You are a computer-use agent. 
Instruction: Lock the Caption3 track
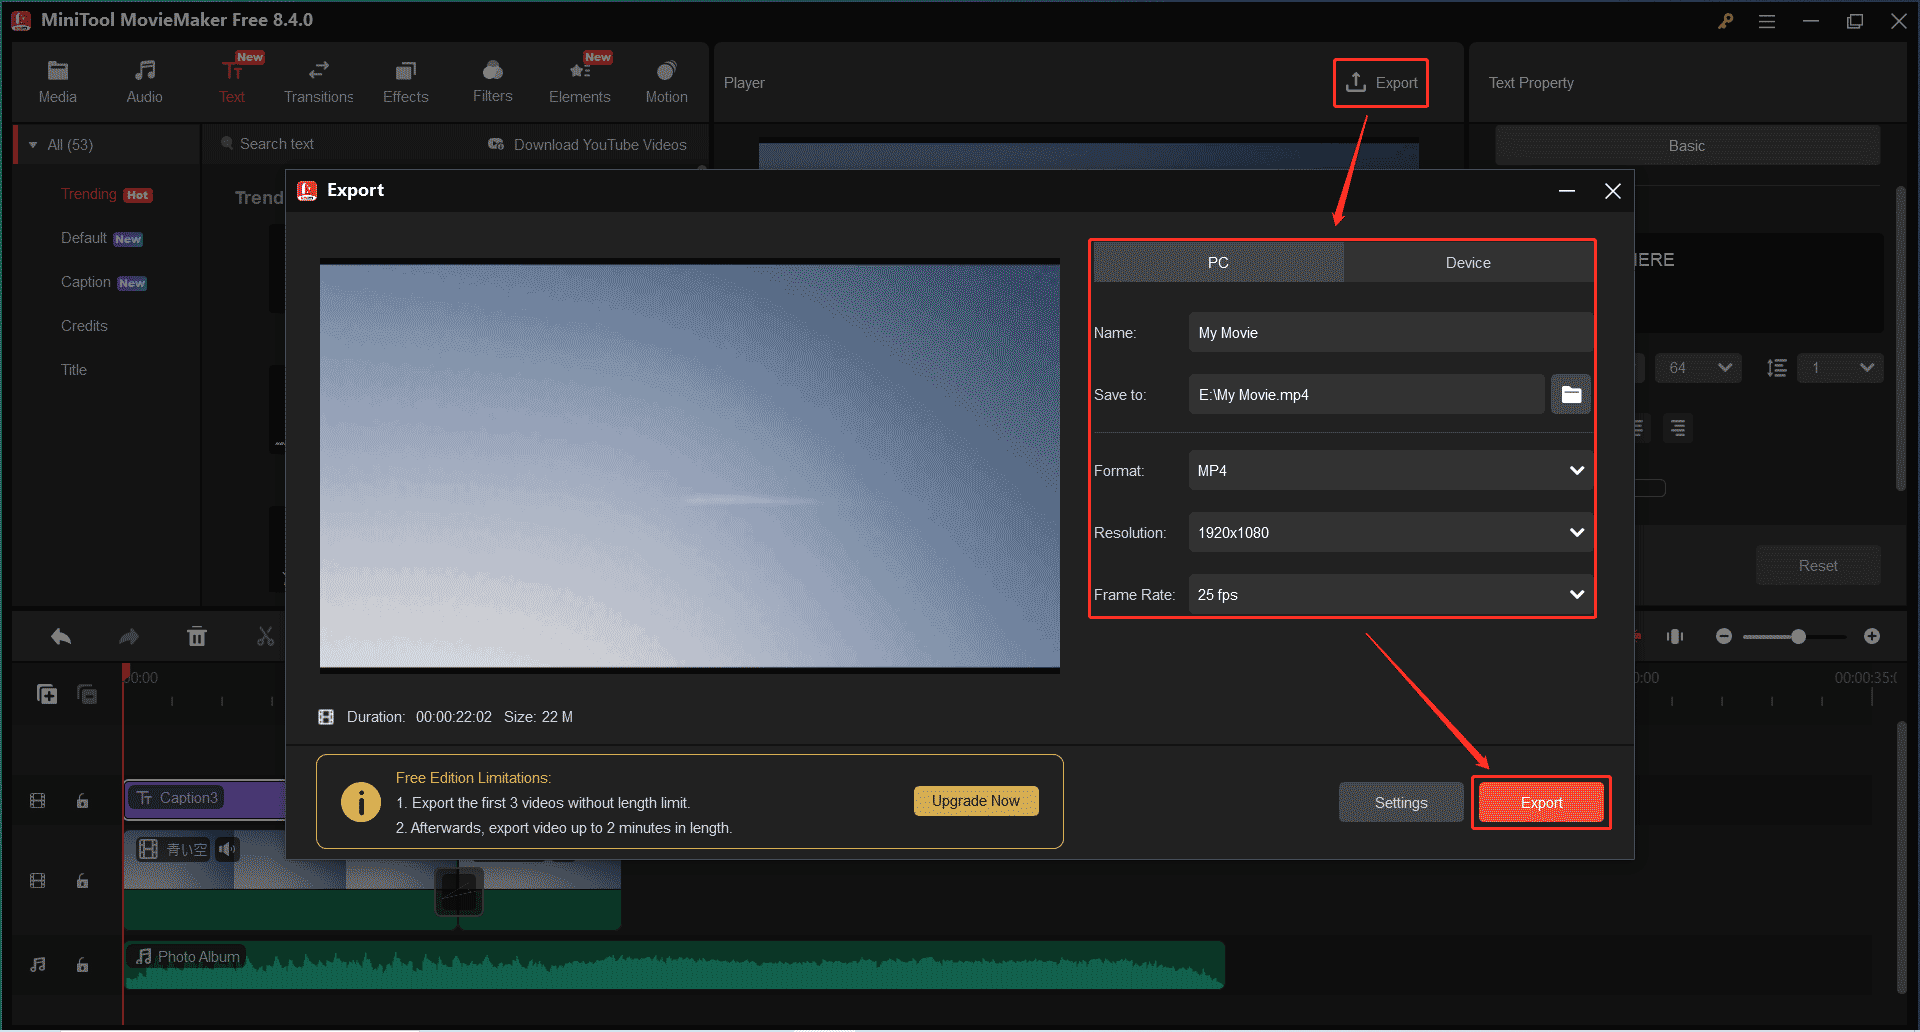tap(82, 800)
